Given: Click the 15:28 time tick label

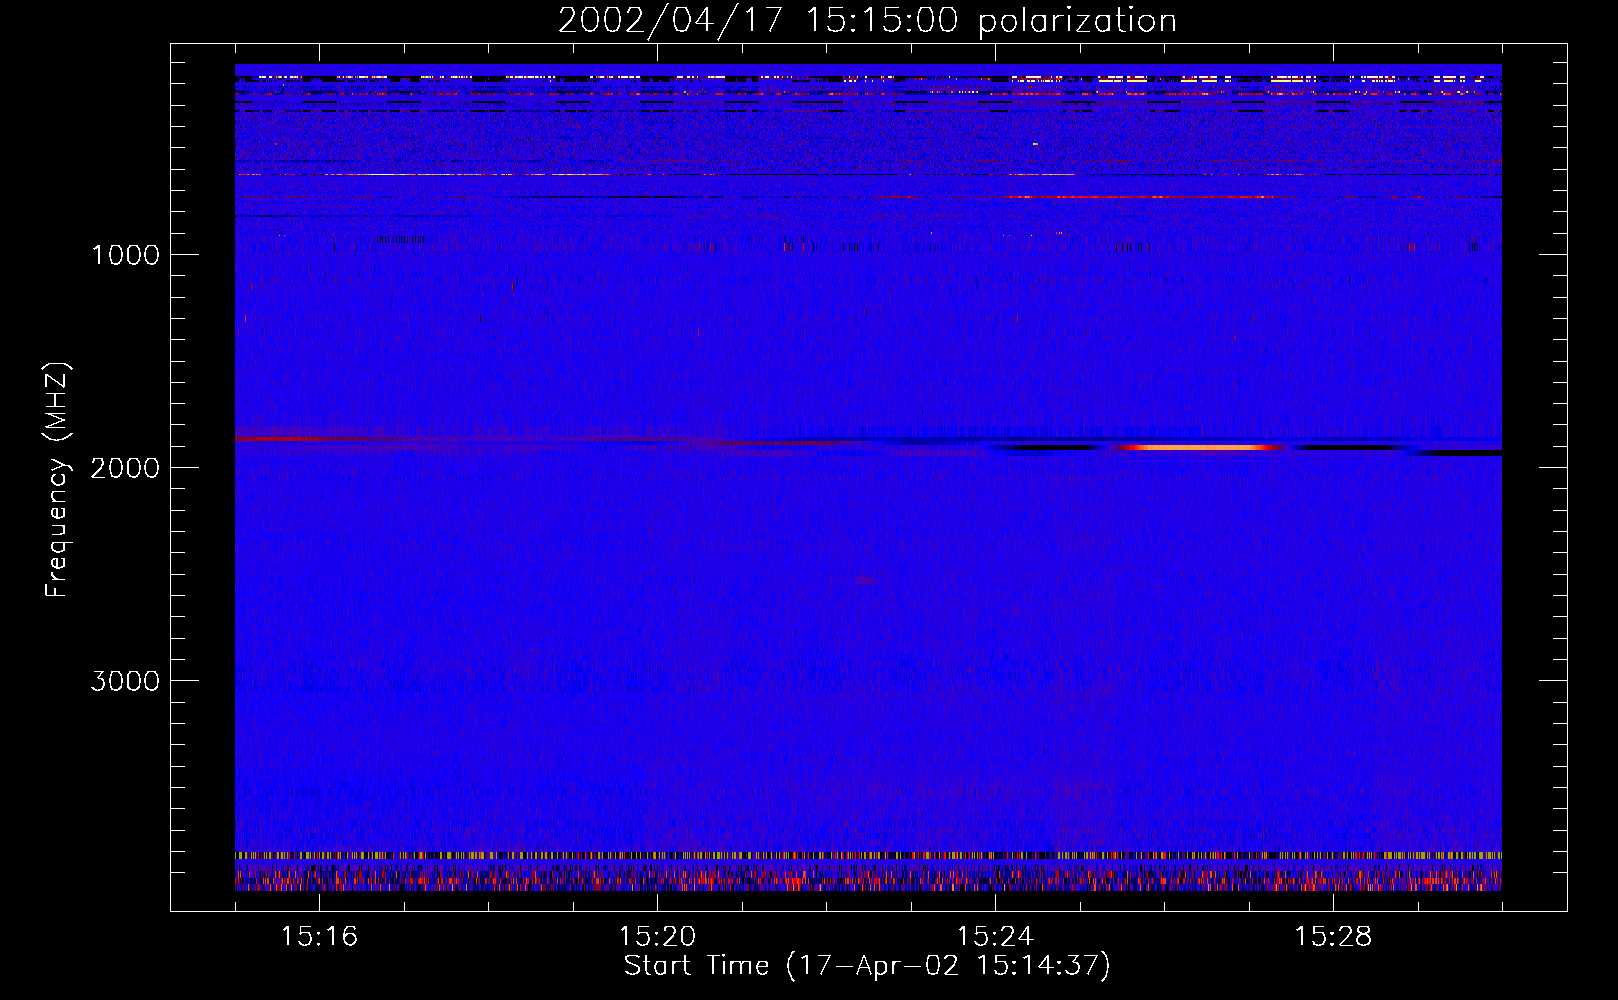Looking at the screenshot, I should [1333, 936].
